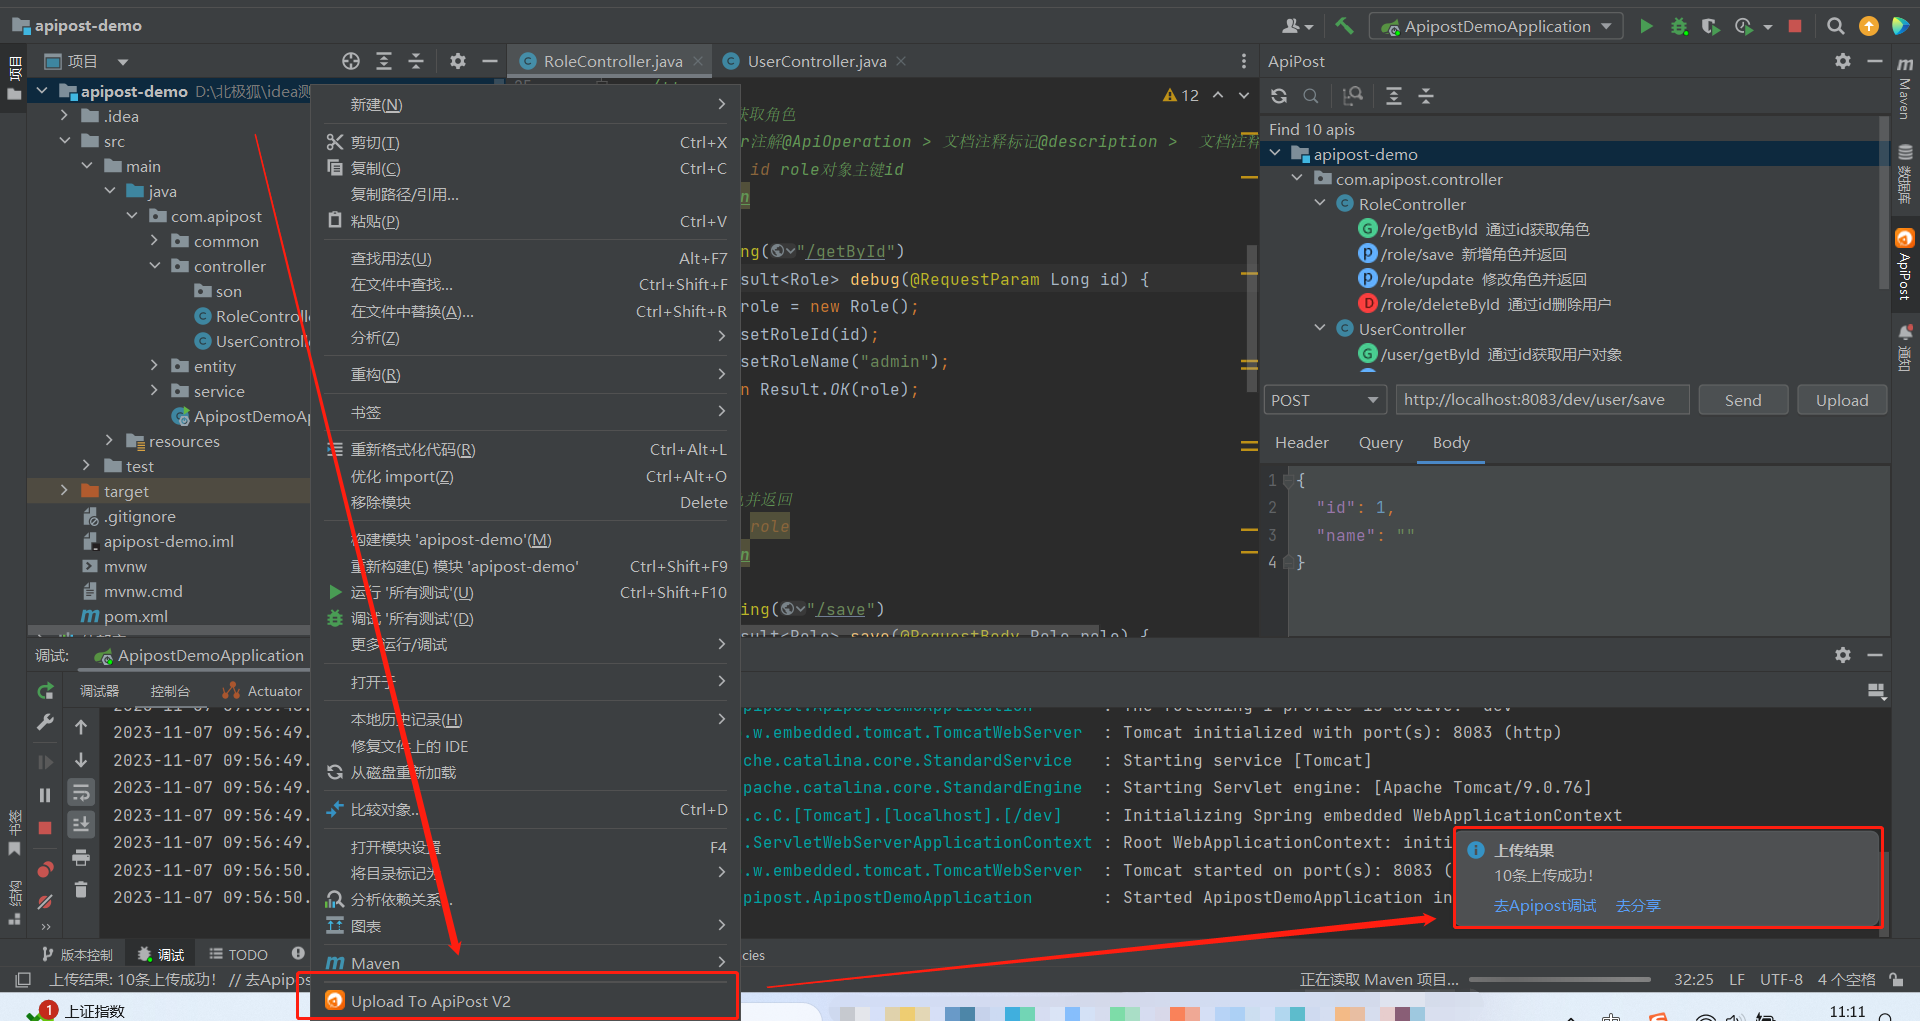The width and height of the screenshot is (1920, 1021).
Task: Open the 版本控制 tool window button
Action: [x=77, y=955]
